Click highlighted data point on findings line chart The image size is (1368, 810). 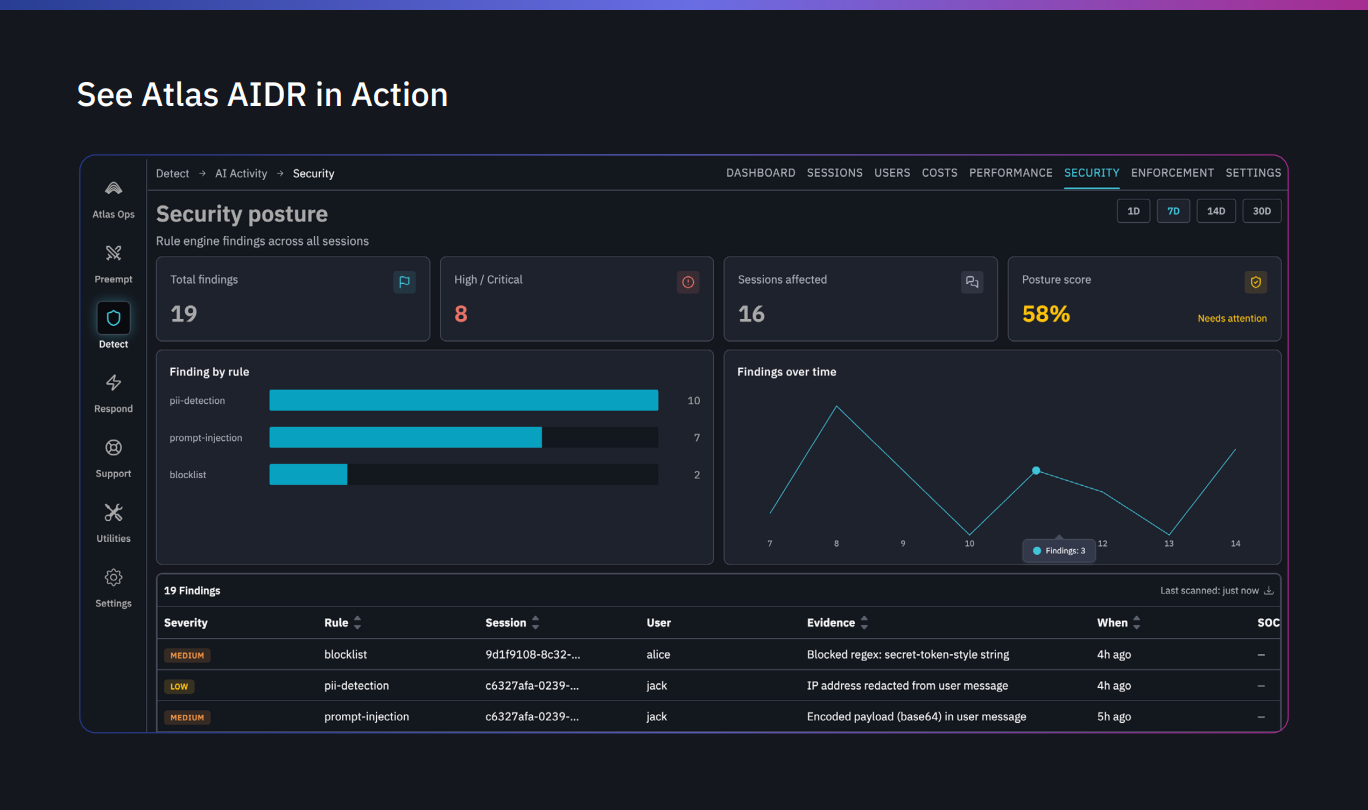click(1036, 470)
